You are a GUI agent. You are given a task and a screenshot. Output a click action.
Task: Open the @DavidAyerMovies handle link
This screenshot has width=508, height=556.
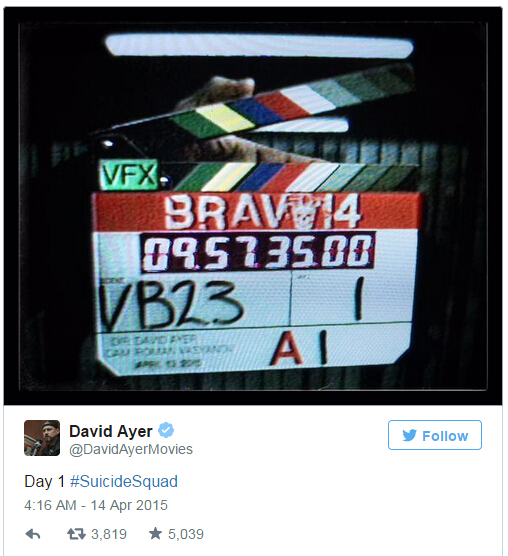(x=131, y=449)
